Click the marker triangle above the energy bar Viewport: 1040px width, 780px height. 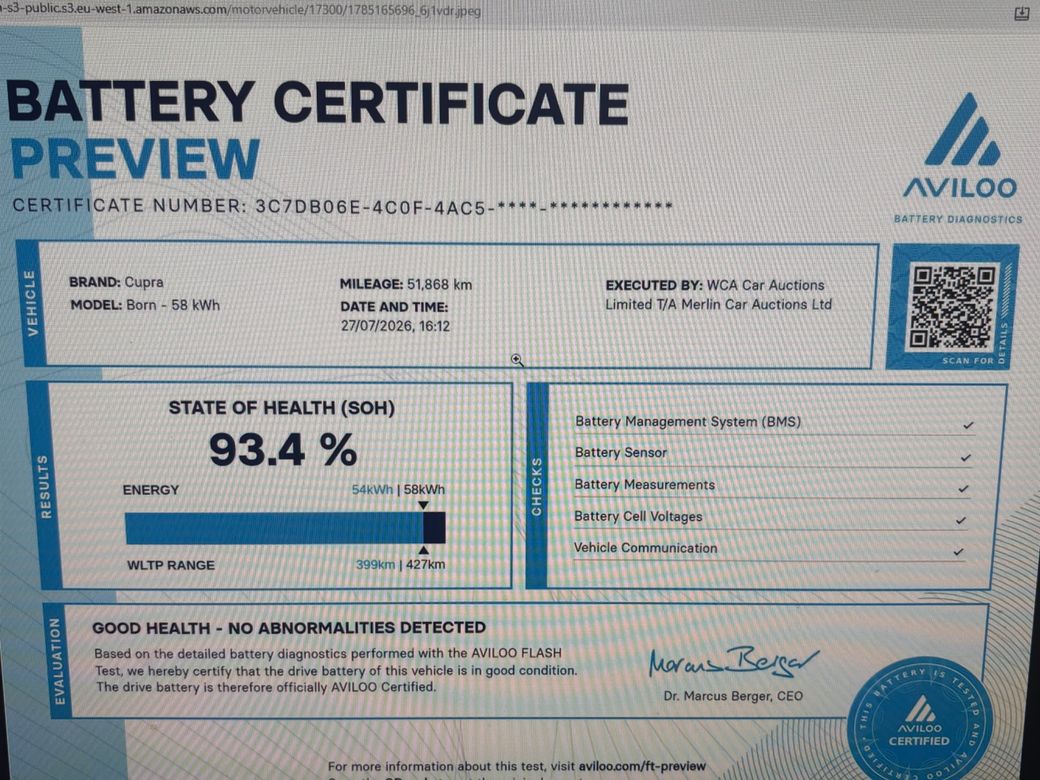pos(423,505)
